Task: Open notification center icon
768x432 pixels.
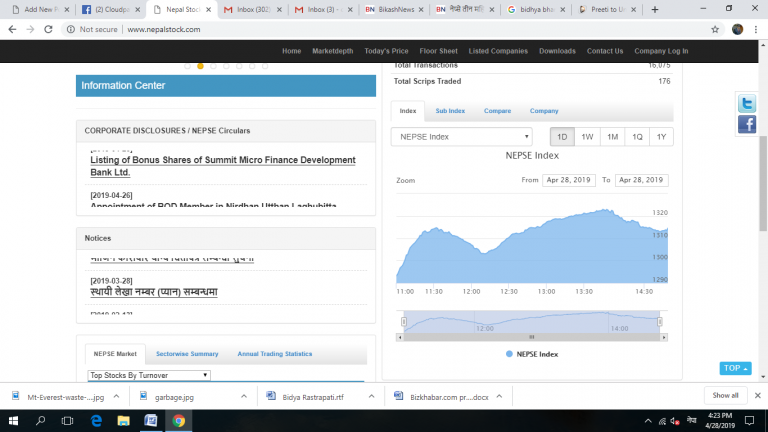Action: (x=749, y=421)
